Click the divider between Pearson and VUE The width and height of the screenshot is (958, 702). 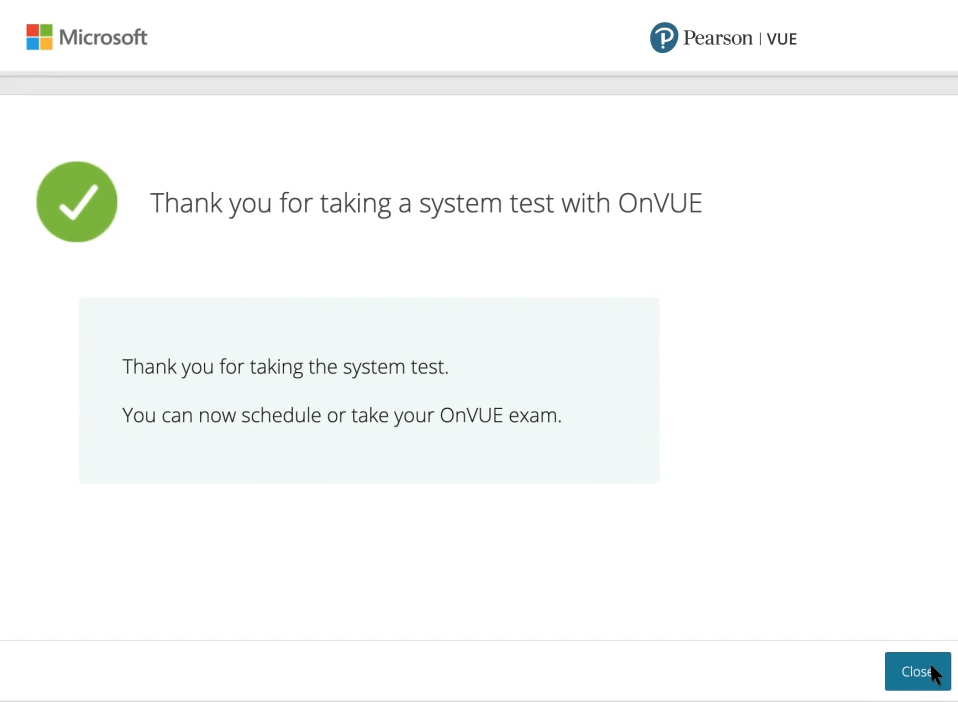(759, 39)
